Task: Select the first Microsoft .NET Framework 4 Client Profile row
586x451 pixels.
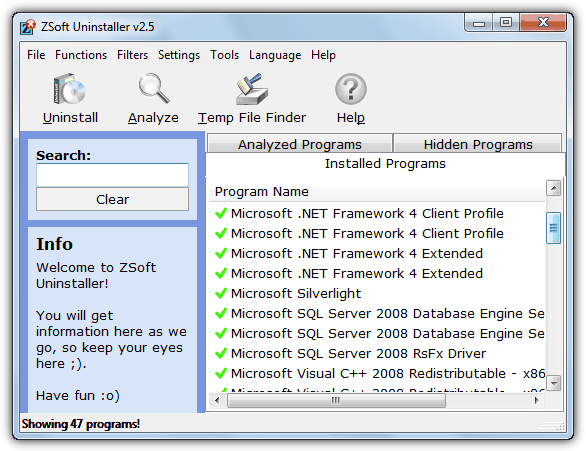Action: tap(377, 213)
